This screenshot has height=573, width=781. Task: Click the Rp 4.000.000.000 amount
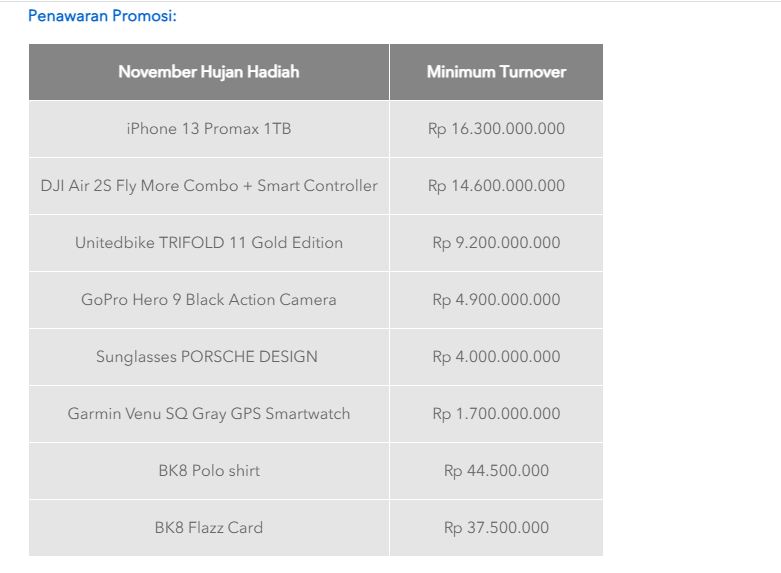point(496,357)
